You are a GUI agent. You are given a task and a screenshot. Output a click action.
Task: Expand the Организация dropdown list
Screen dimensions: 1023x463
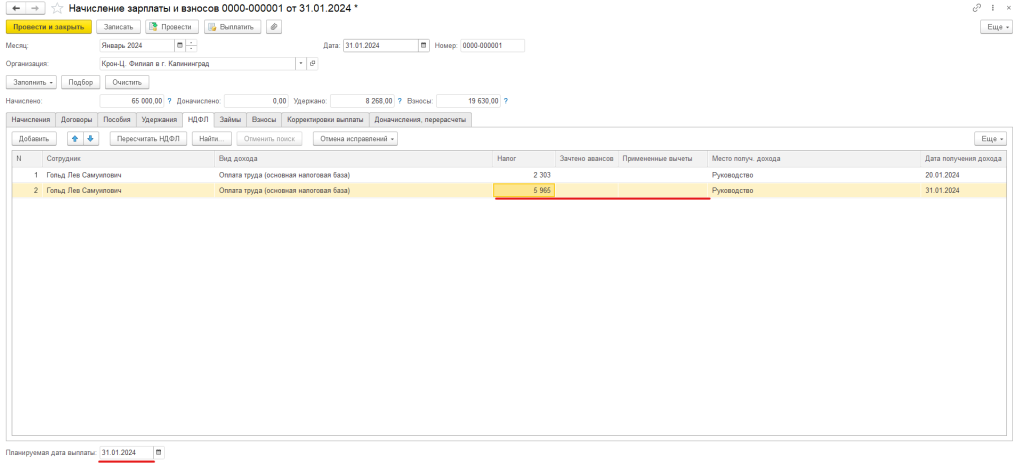[x=300, y=63]
